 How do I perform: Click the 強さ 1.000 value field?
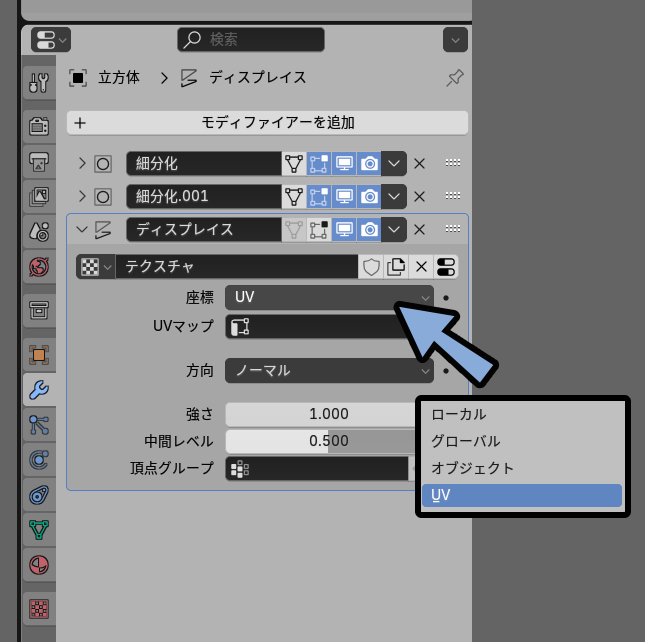tap(321, 414)
